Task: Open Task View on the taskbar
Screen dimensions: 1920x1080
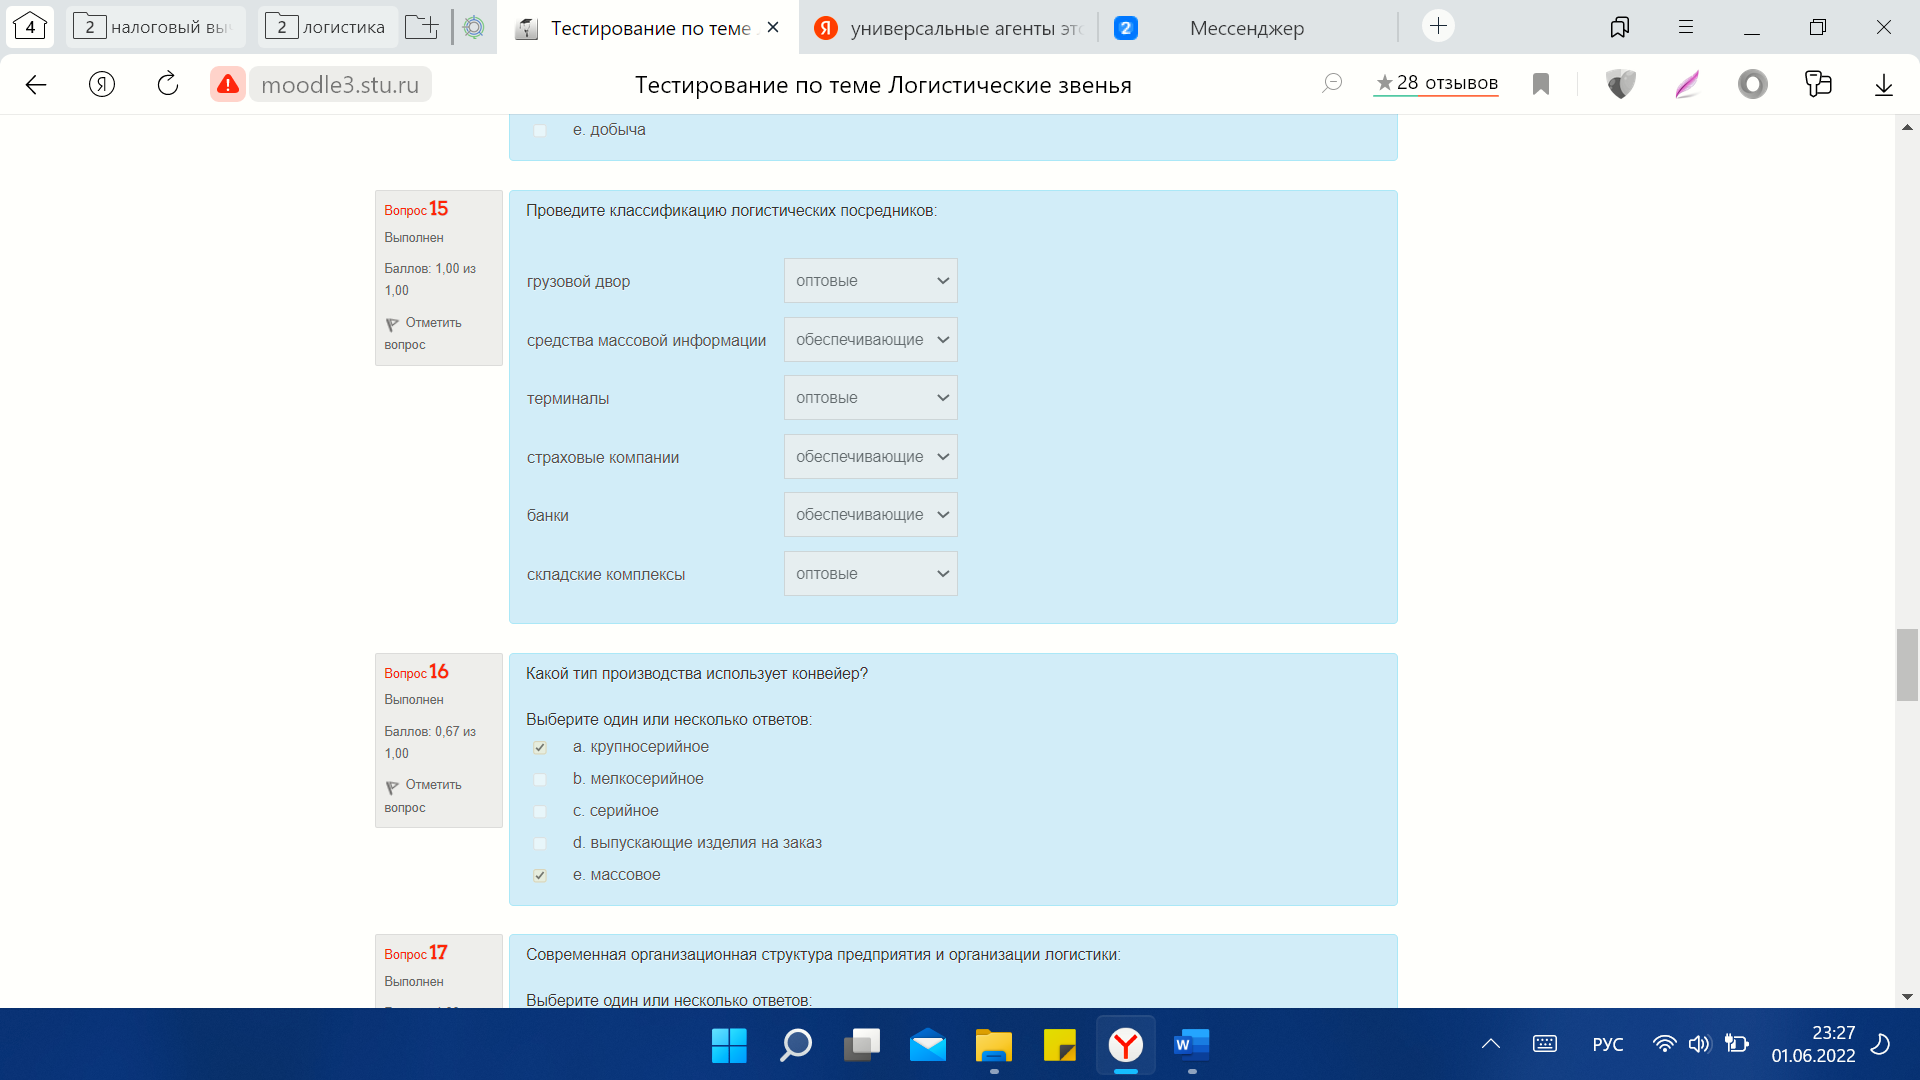Action: (862, 1045)
